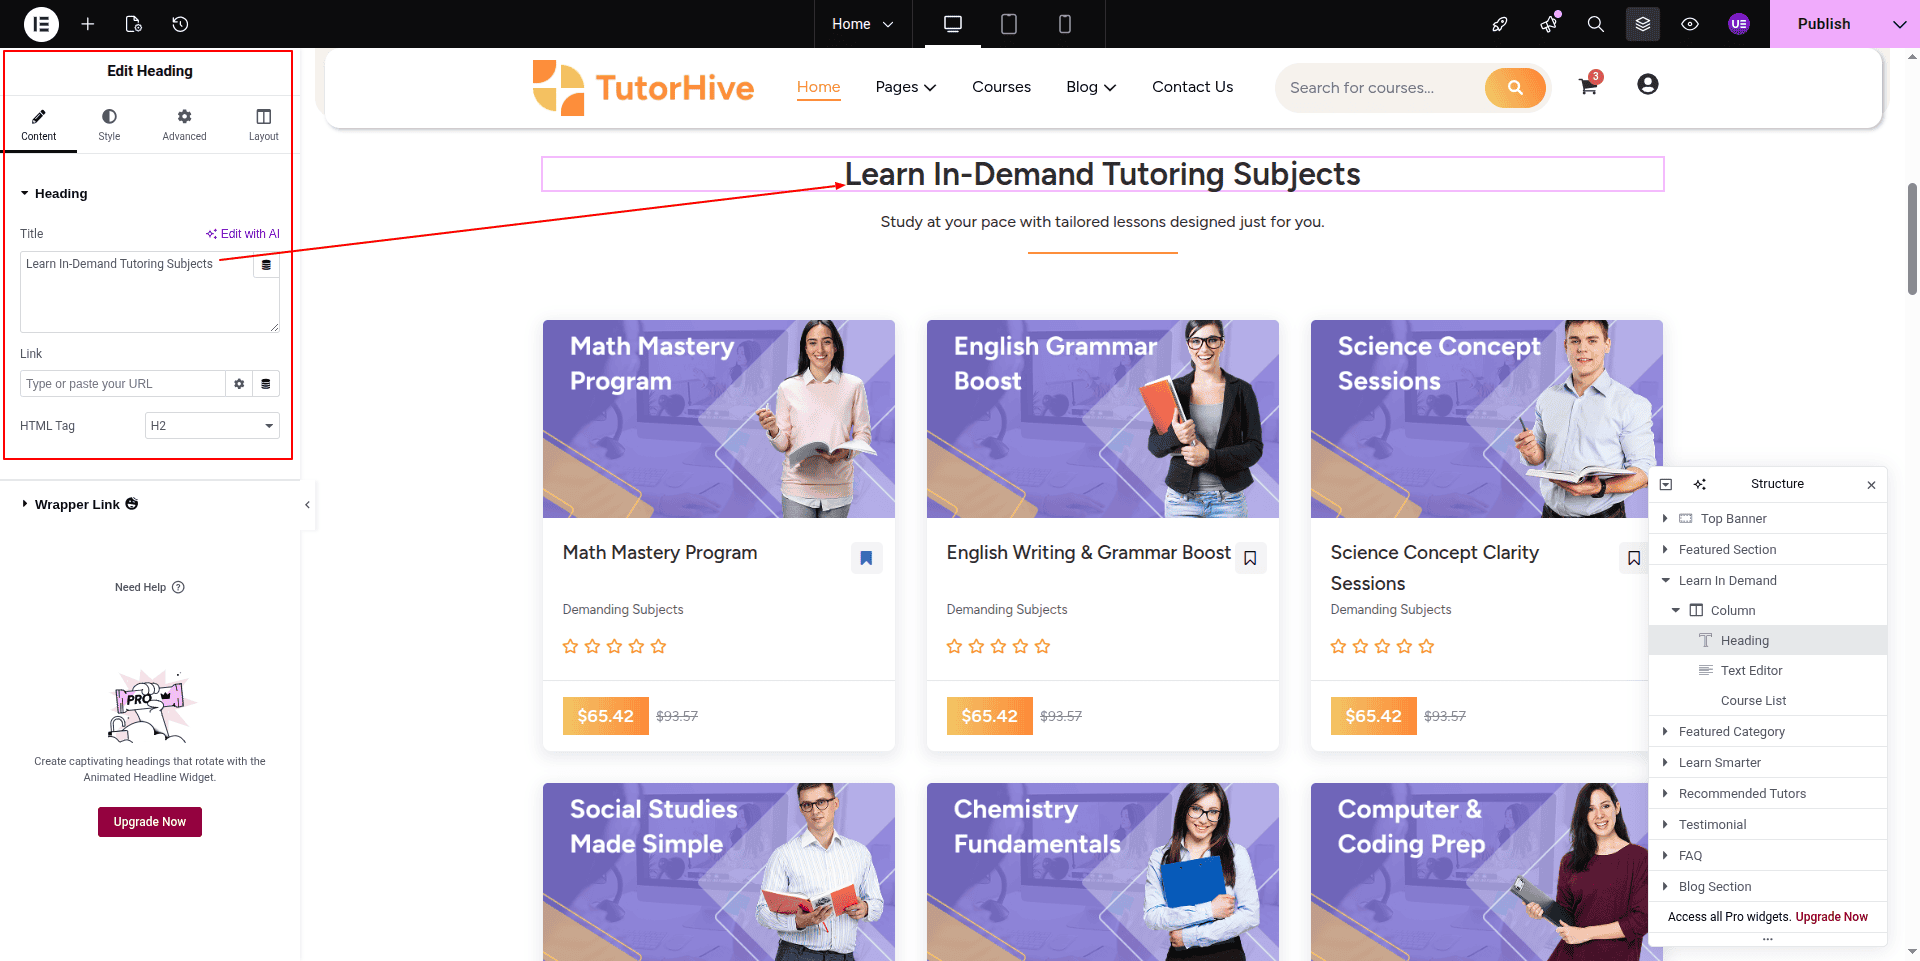
Task: Click the Add Element plus icon
Action: (88, 24)
